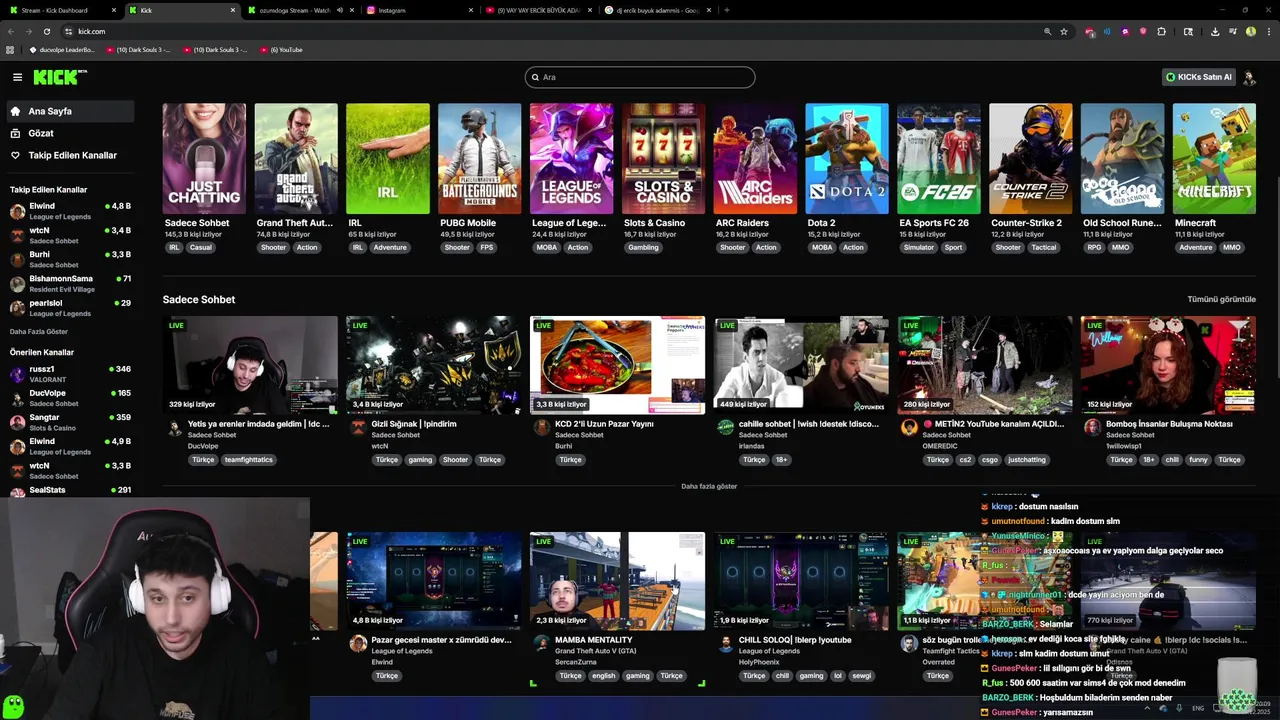Open BishamonnSama avatar in followed channels
Viewport: 1280px width, 720px height.
(x=17, y=283)
